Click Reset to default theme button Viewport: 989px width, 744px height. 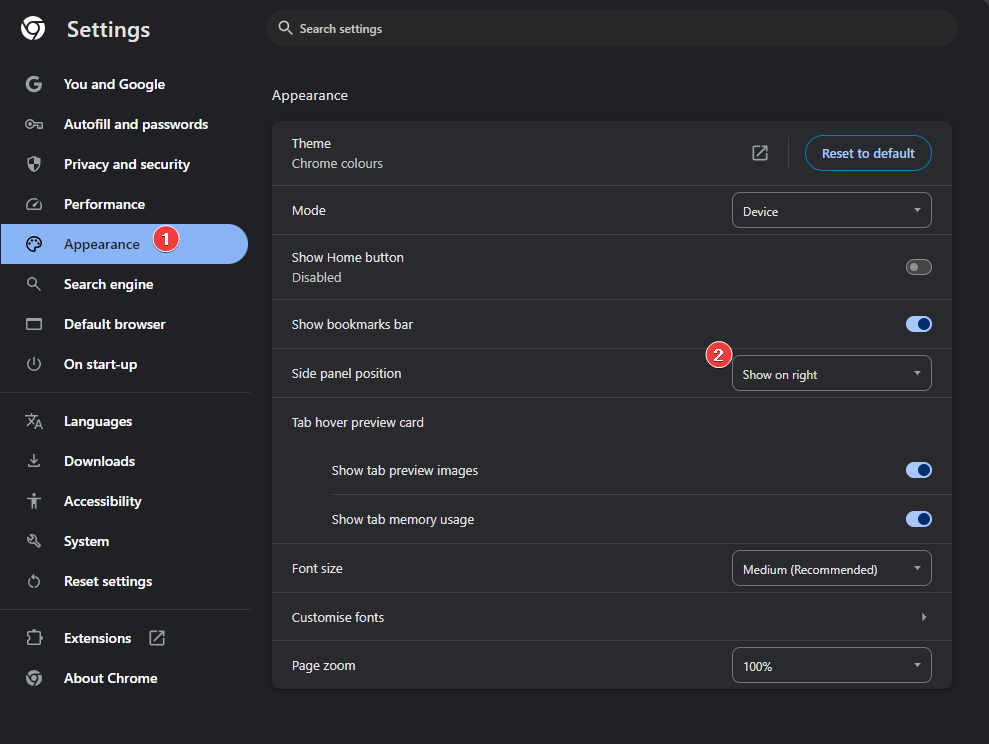coord(868,153)
